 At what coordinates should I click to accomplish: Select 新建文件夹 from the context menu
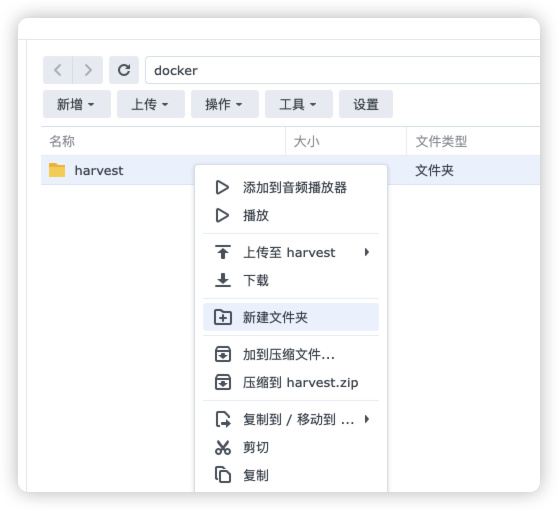coord(291,317)
